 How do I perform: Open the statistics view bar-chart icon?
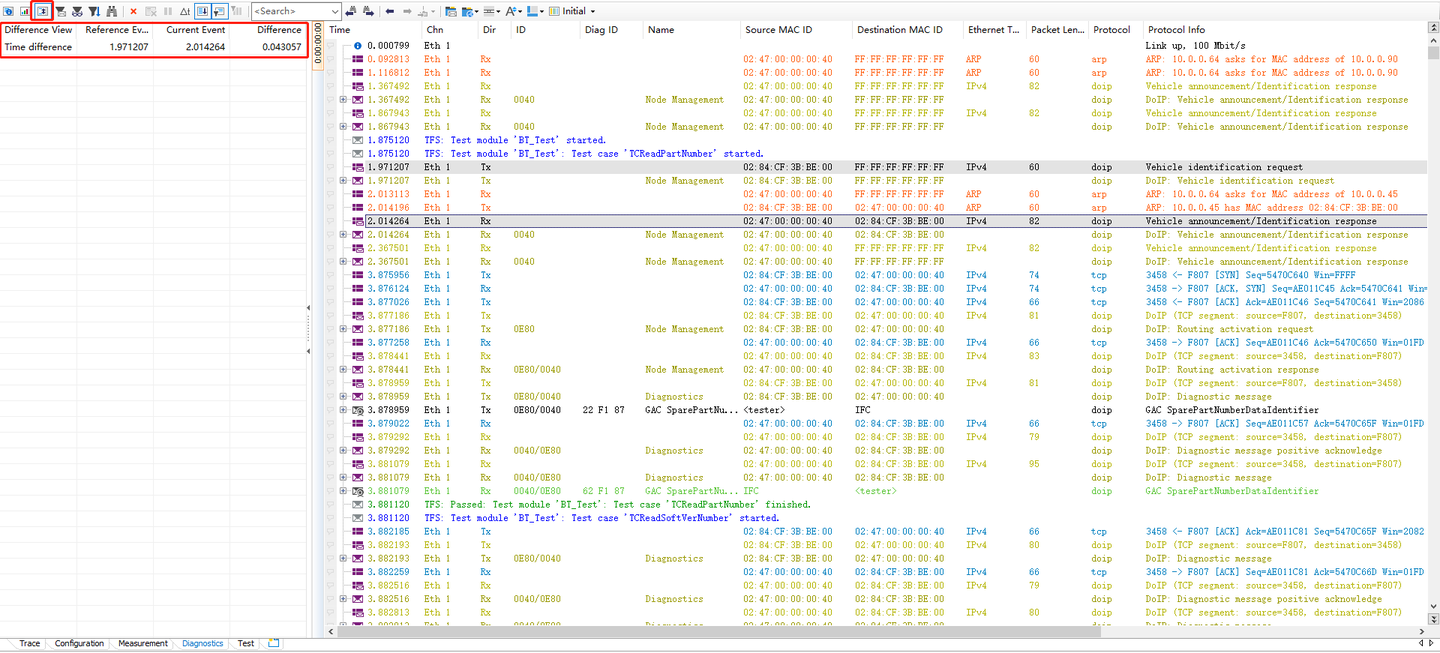click(x=24, y=11)
